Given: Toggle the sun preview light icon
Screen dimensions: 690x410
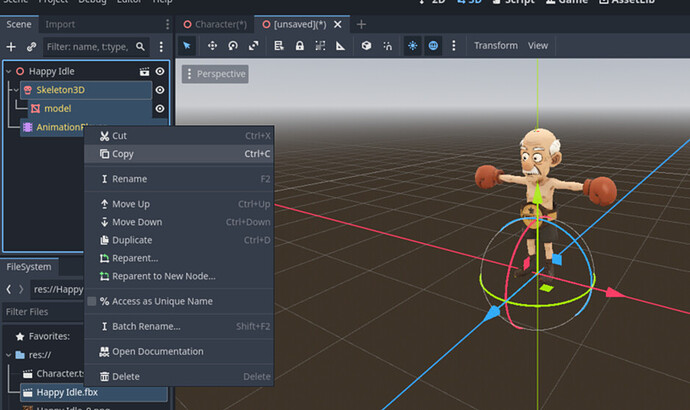Looking at the screenshot, I should 412,46.
